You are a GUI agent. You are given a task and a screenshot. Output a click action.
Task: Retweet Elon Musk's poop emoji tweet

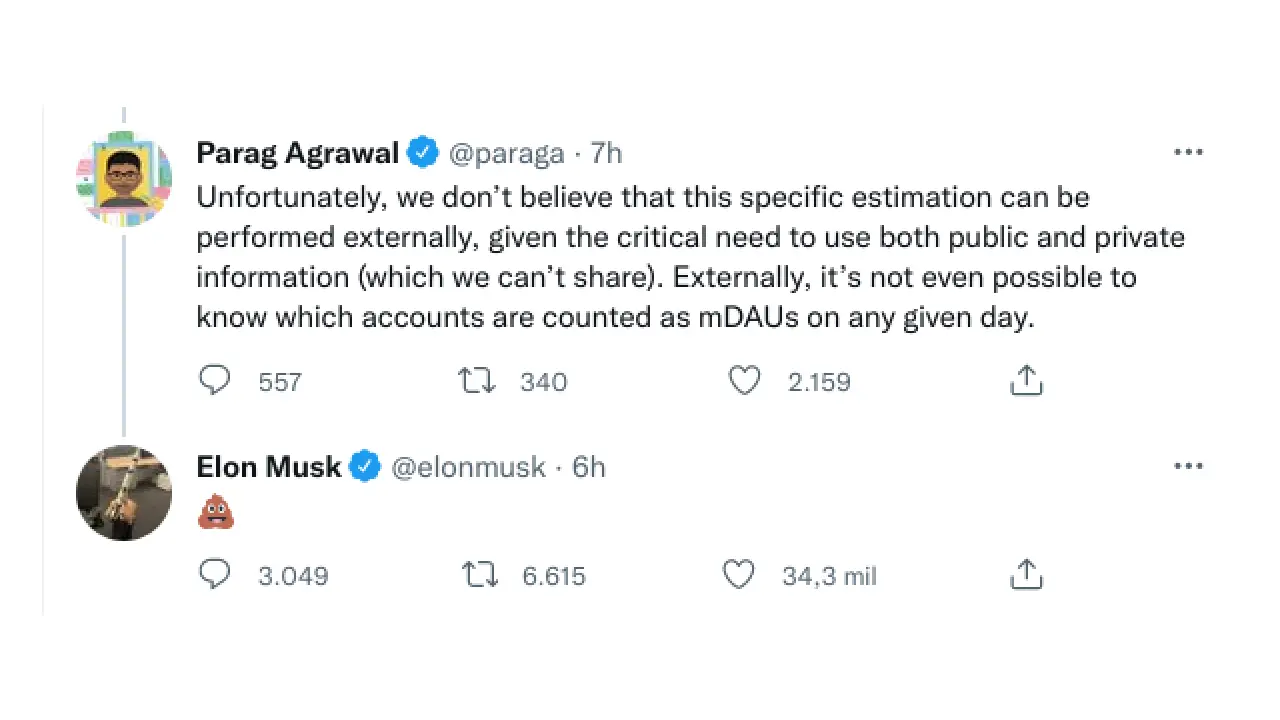pyautogui.click(x=478, y=575)
